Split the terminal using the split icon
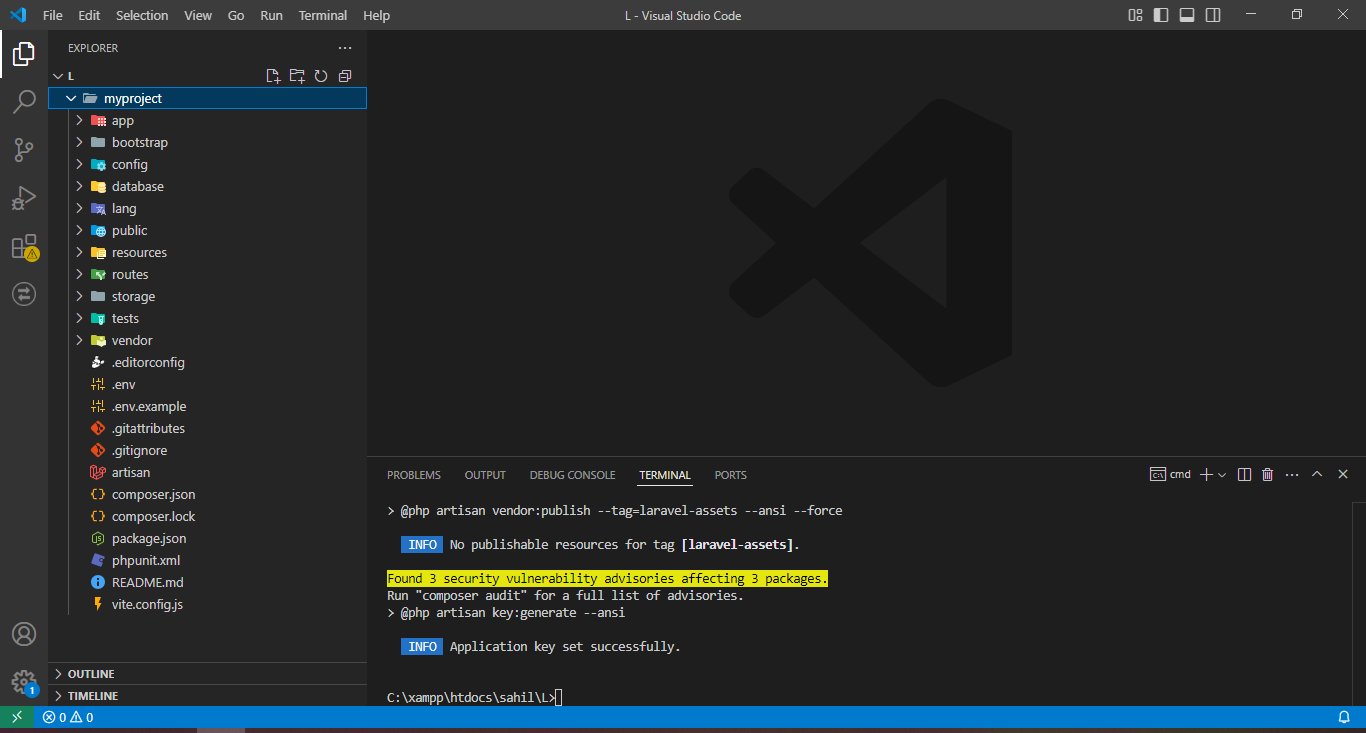 click(x=1243, y=474)
